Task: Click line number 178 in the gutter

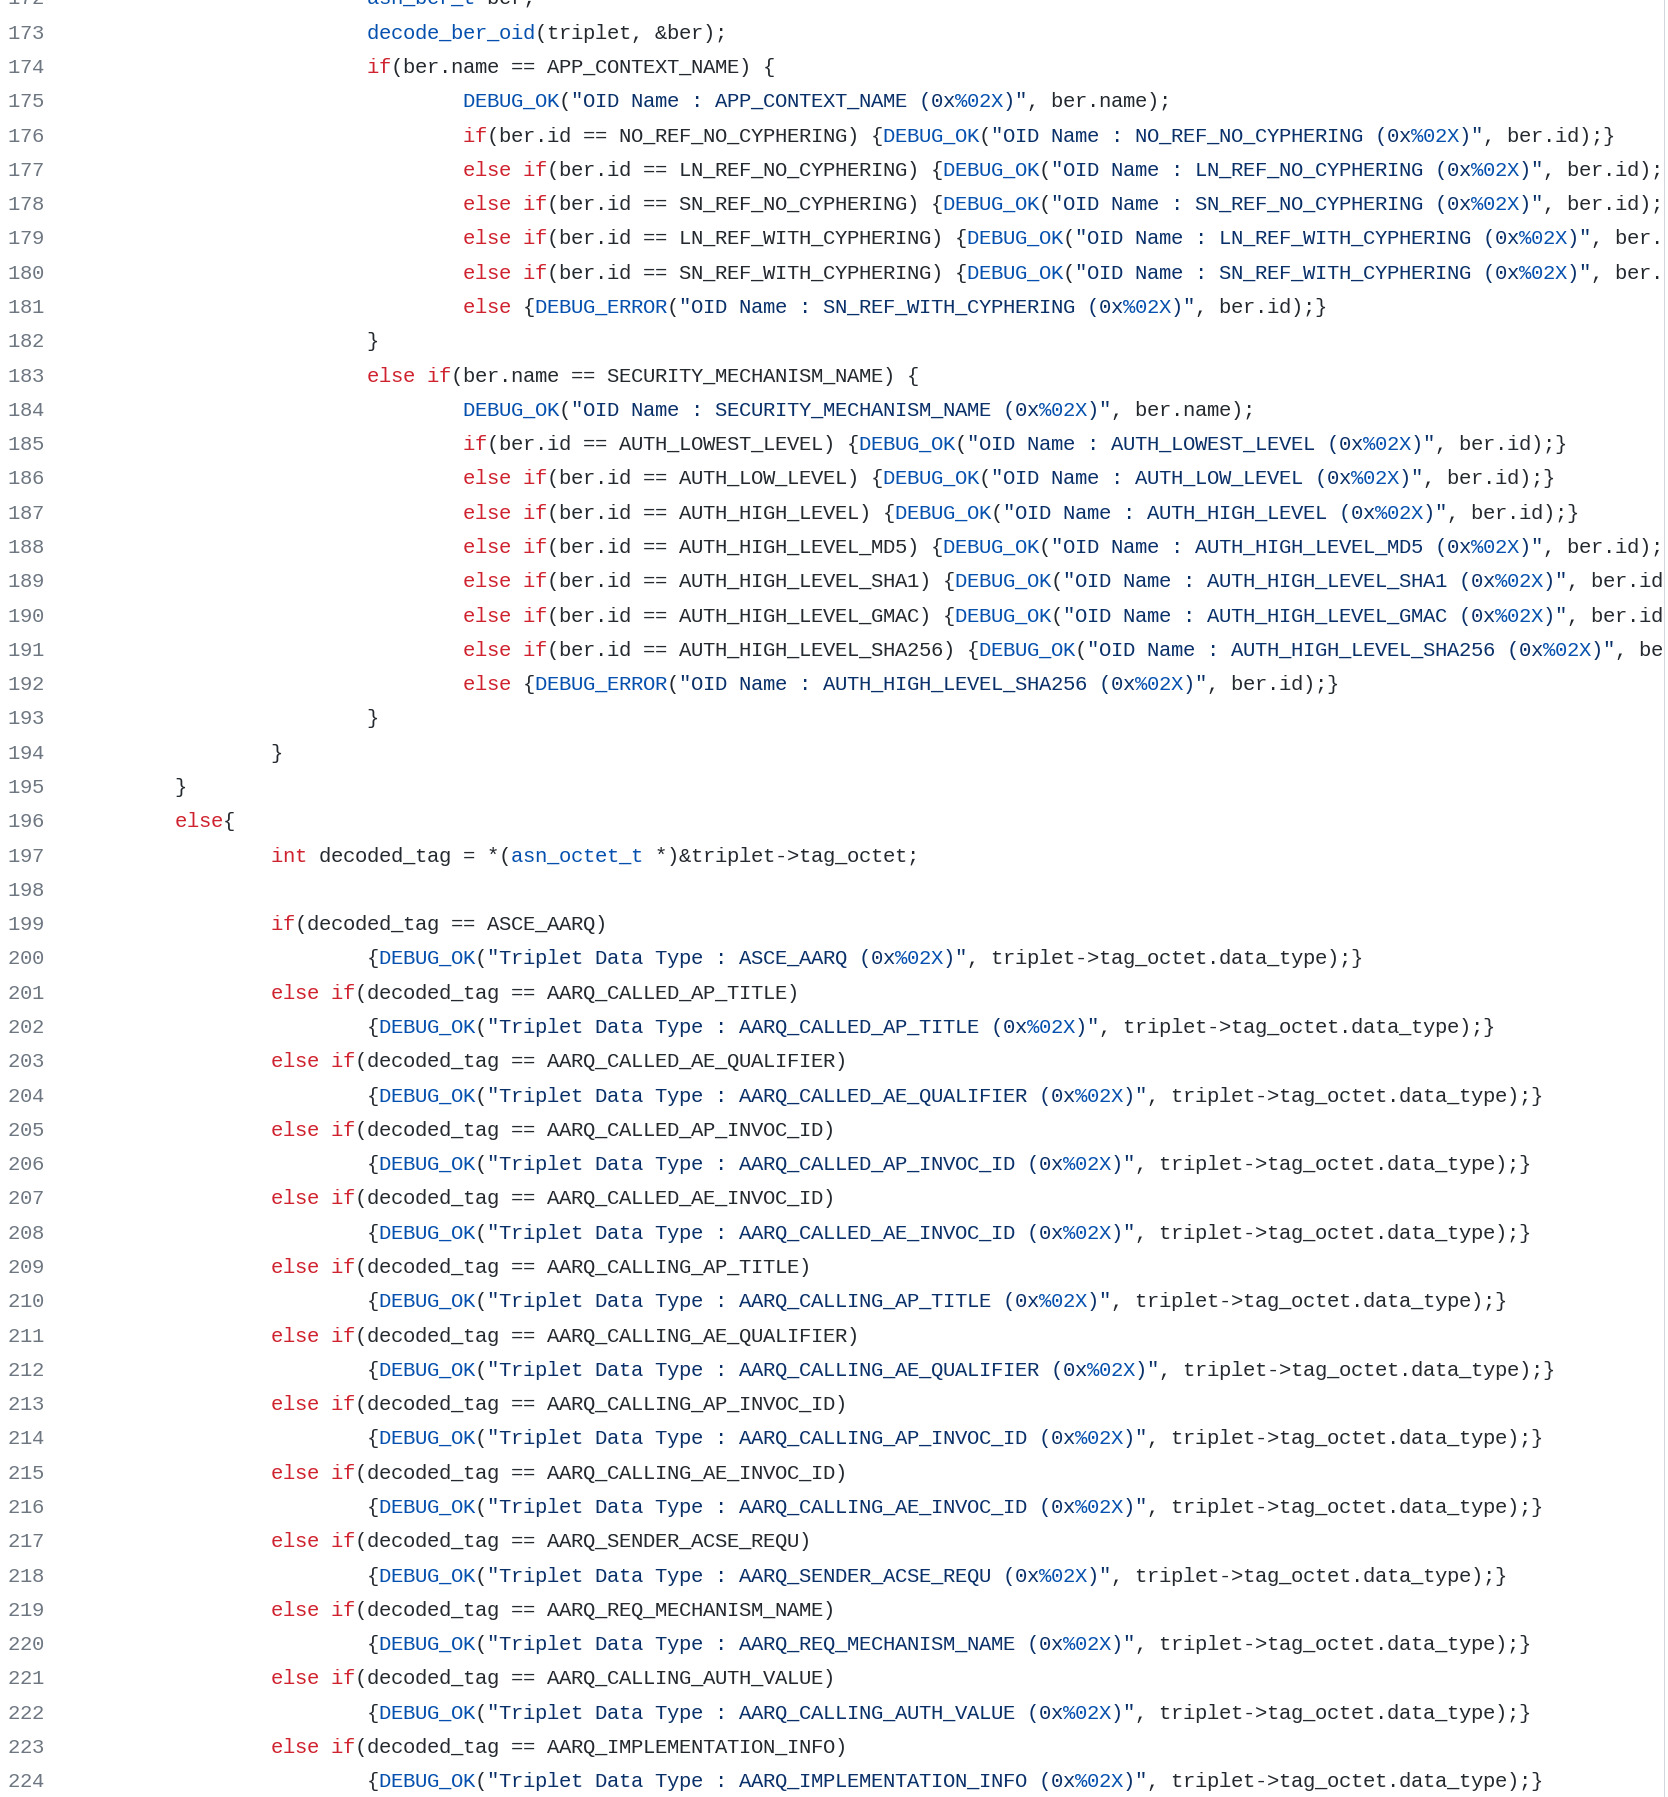Action: [x=26, y=204]
